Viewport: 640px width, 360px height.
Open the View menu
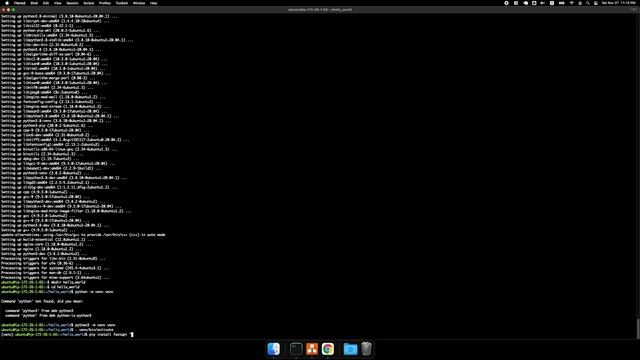click(58, 3)
